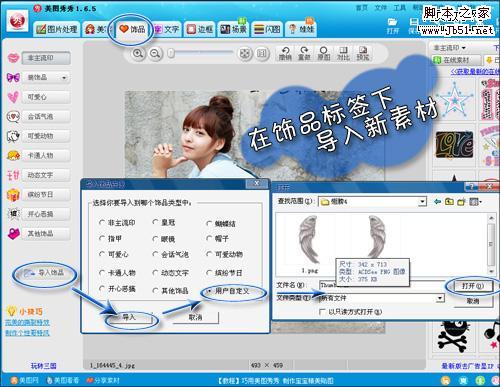Open the 文件 menu at top
The width and height of the screenshot is (500, 387).
381,8
